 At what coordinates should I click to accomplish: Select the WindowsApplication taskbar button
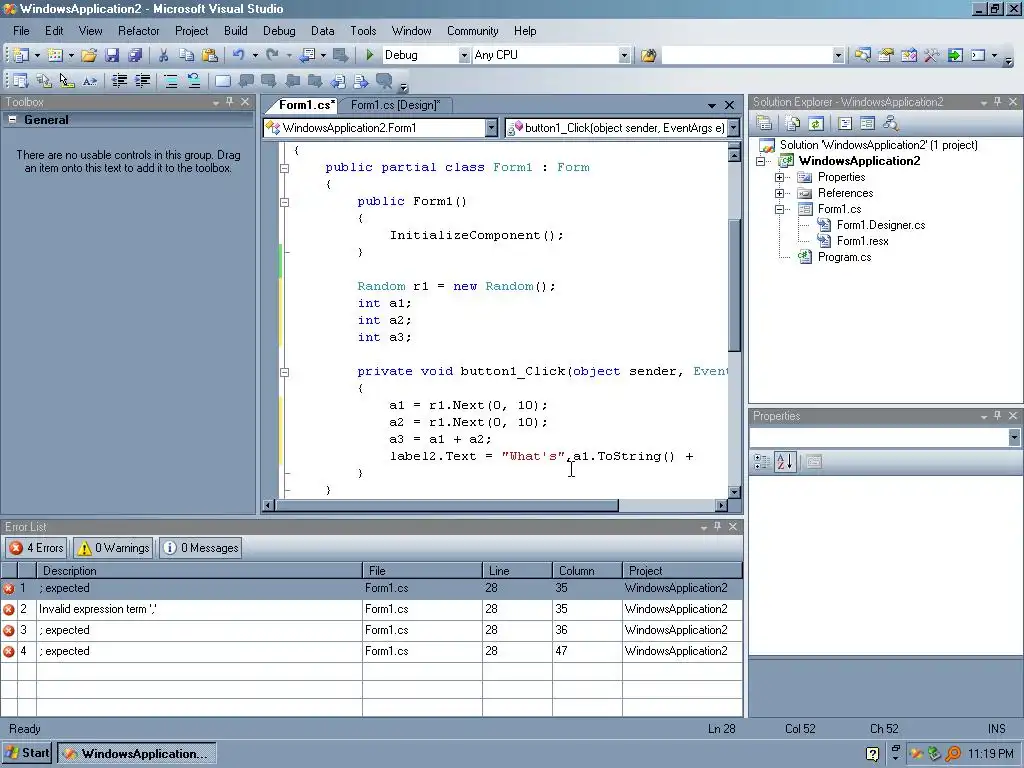136,753
